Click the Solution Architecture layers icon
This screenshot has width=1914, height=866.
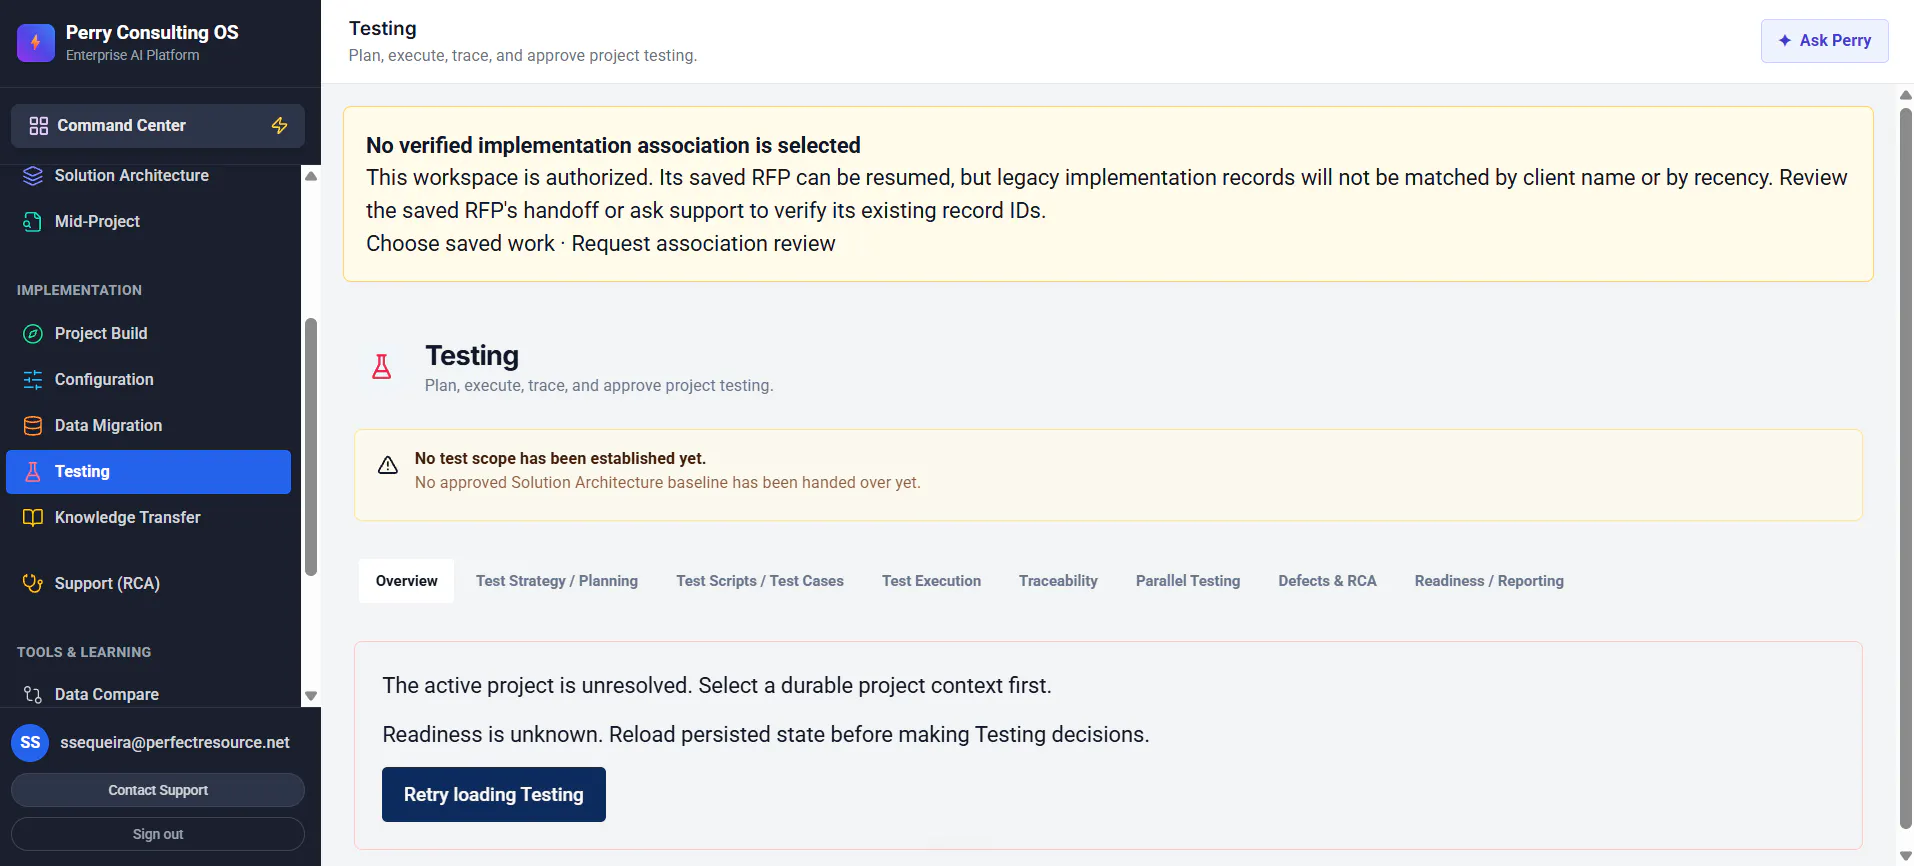[33, 175]
